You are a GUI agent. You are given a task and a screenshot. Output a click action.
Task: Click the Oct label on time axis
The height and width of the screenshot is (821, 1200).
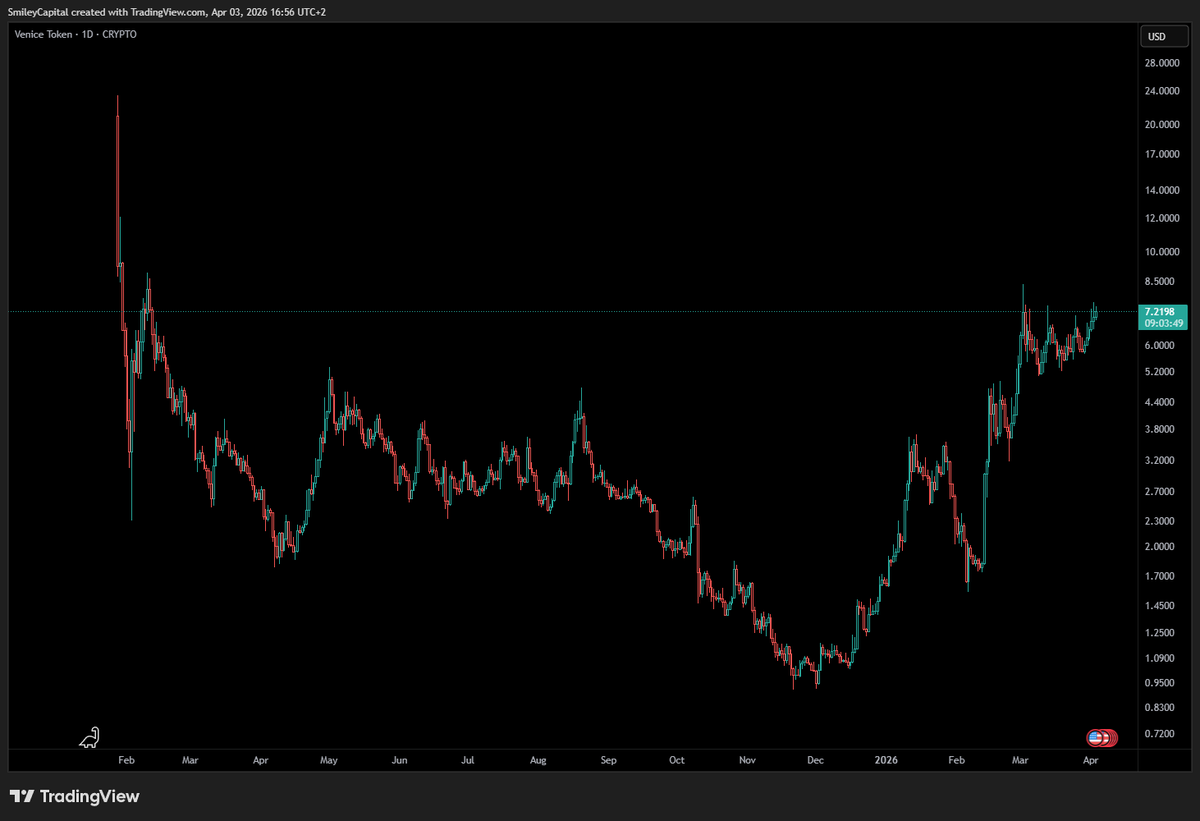pyautogui.click(x=677, y=760)
